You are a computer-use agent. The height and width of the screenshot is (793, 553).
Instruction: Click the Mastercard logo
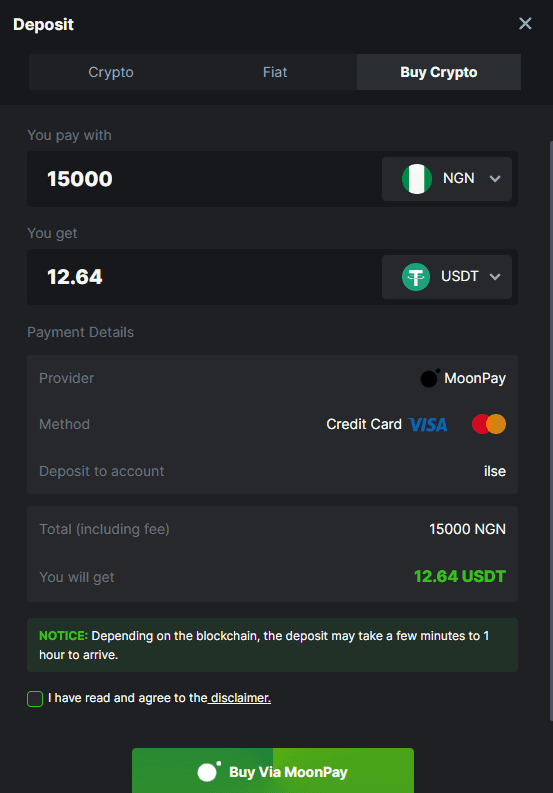(x=489, y=424)
